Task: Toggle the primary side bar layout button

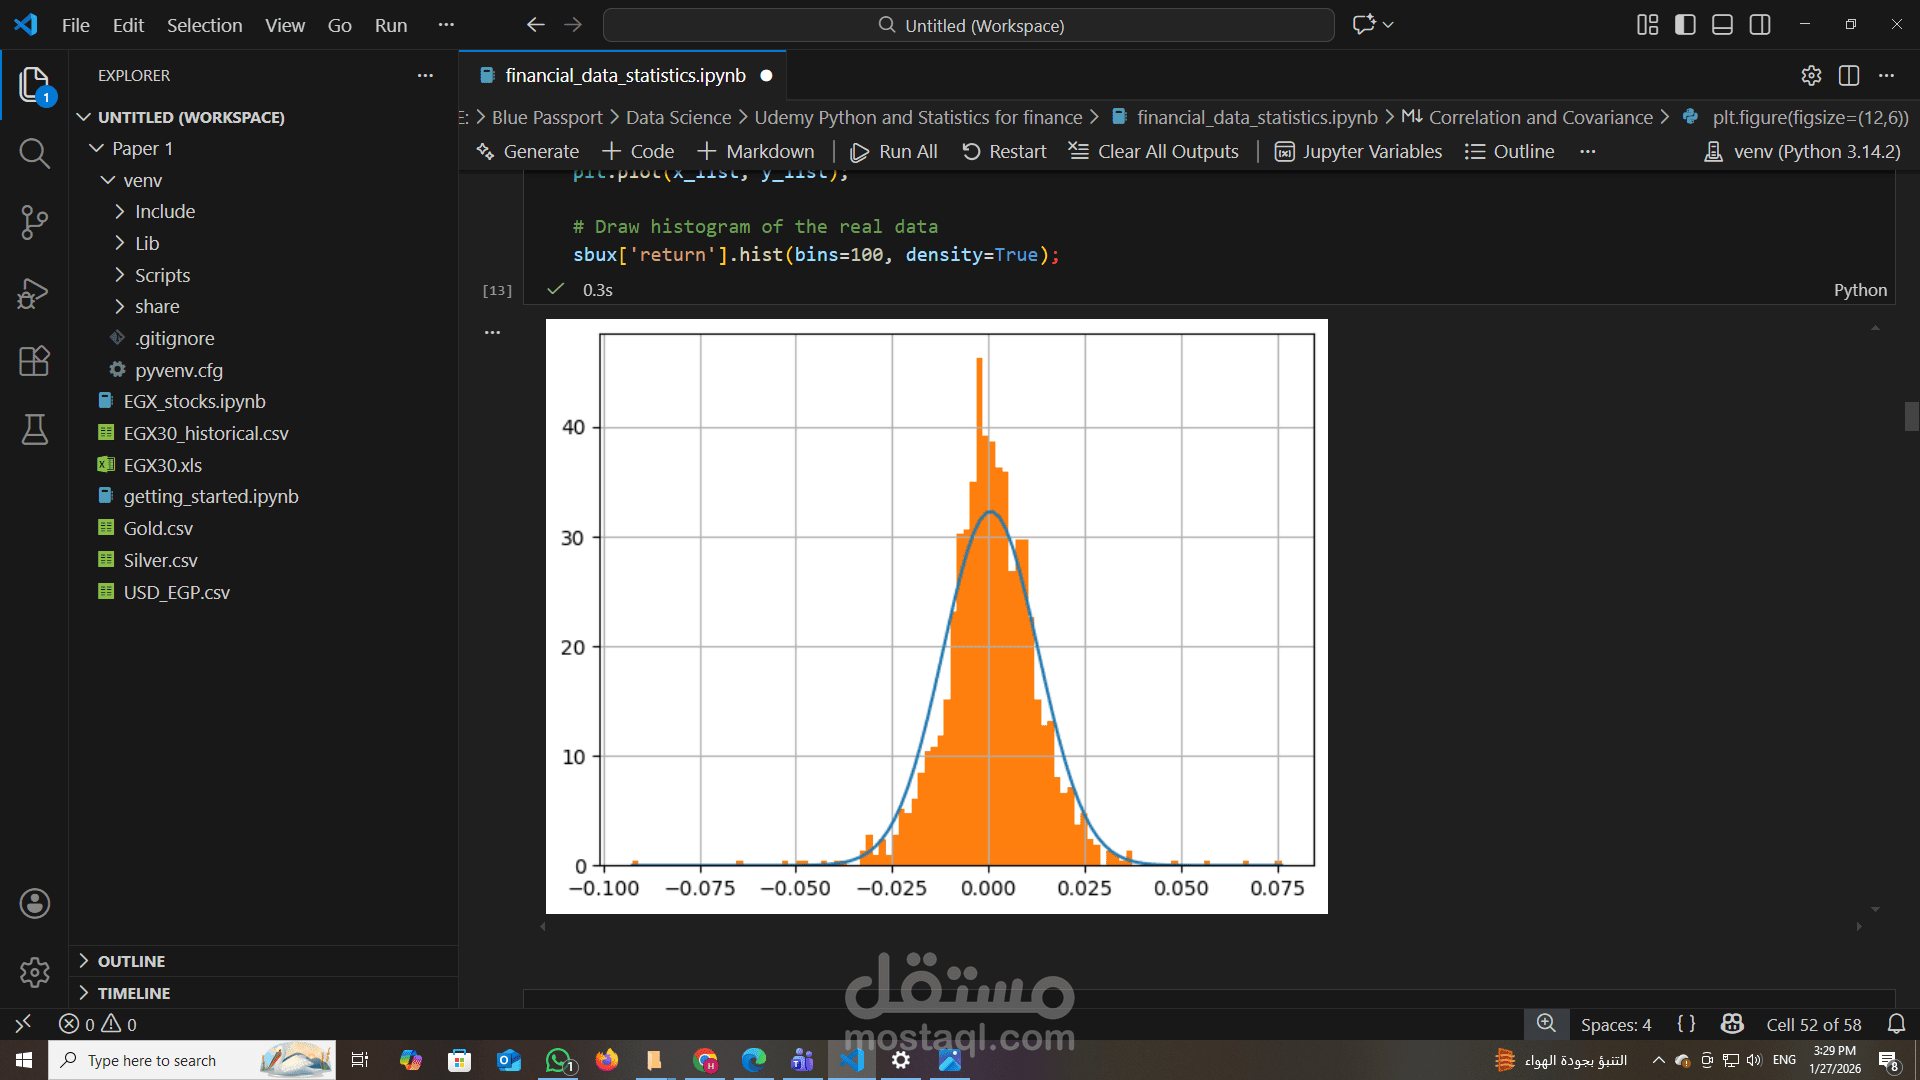Action: (1685, 25)
